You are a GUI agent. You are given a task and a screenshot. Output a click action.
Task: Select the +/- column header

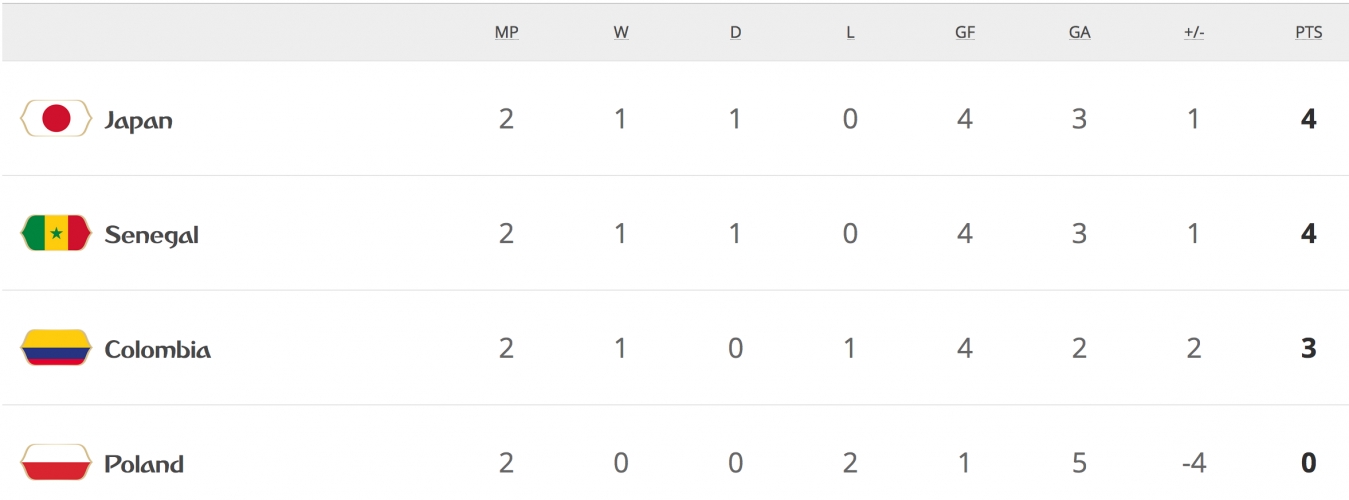[1194, 32]
